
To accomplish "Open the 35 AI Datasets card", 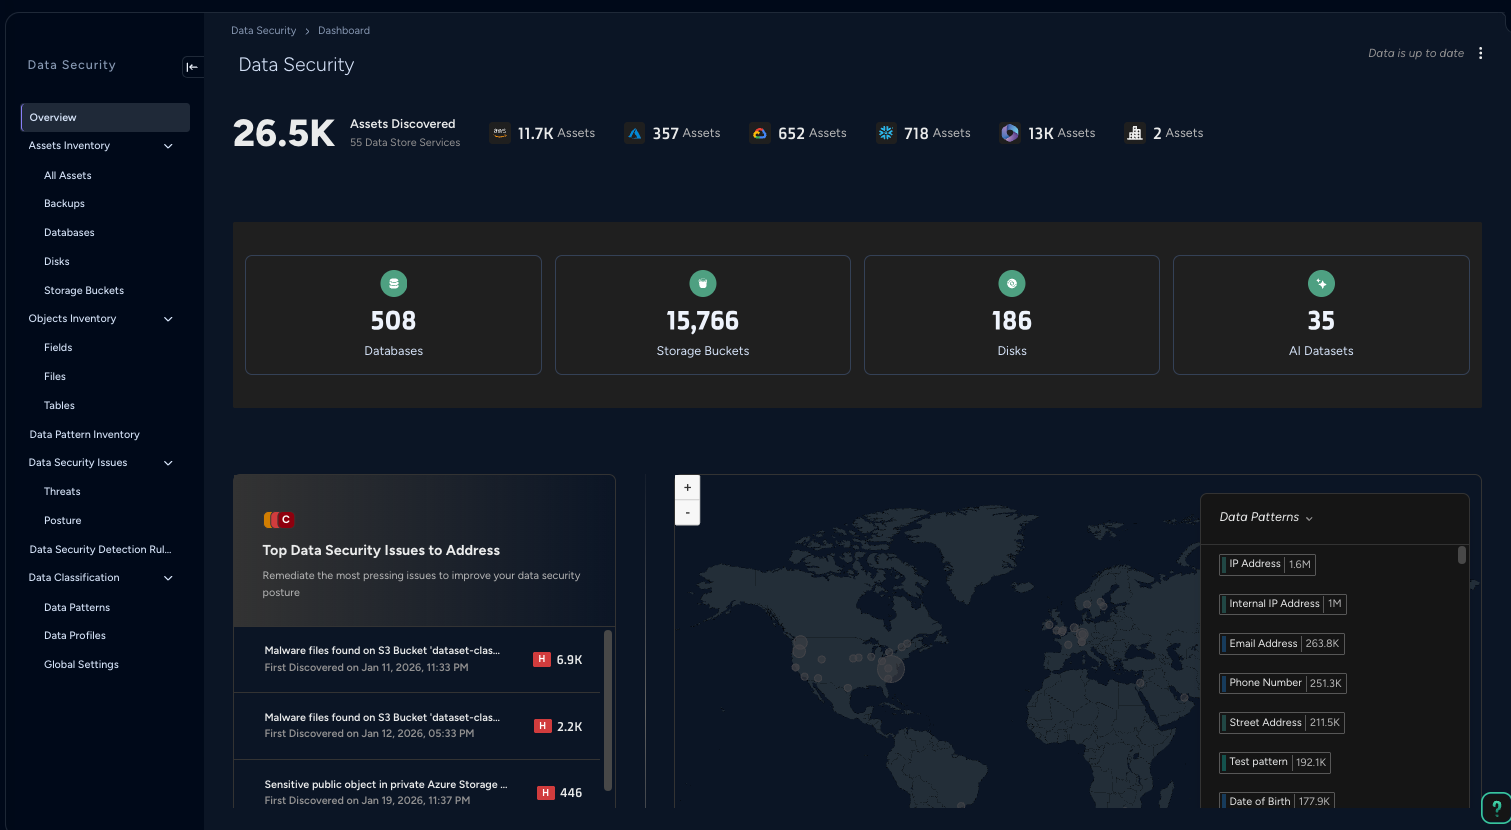I will 1321,315.
